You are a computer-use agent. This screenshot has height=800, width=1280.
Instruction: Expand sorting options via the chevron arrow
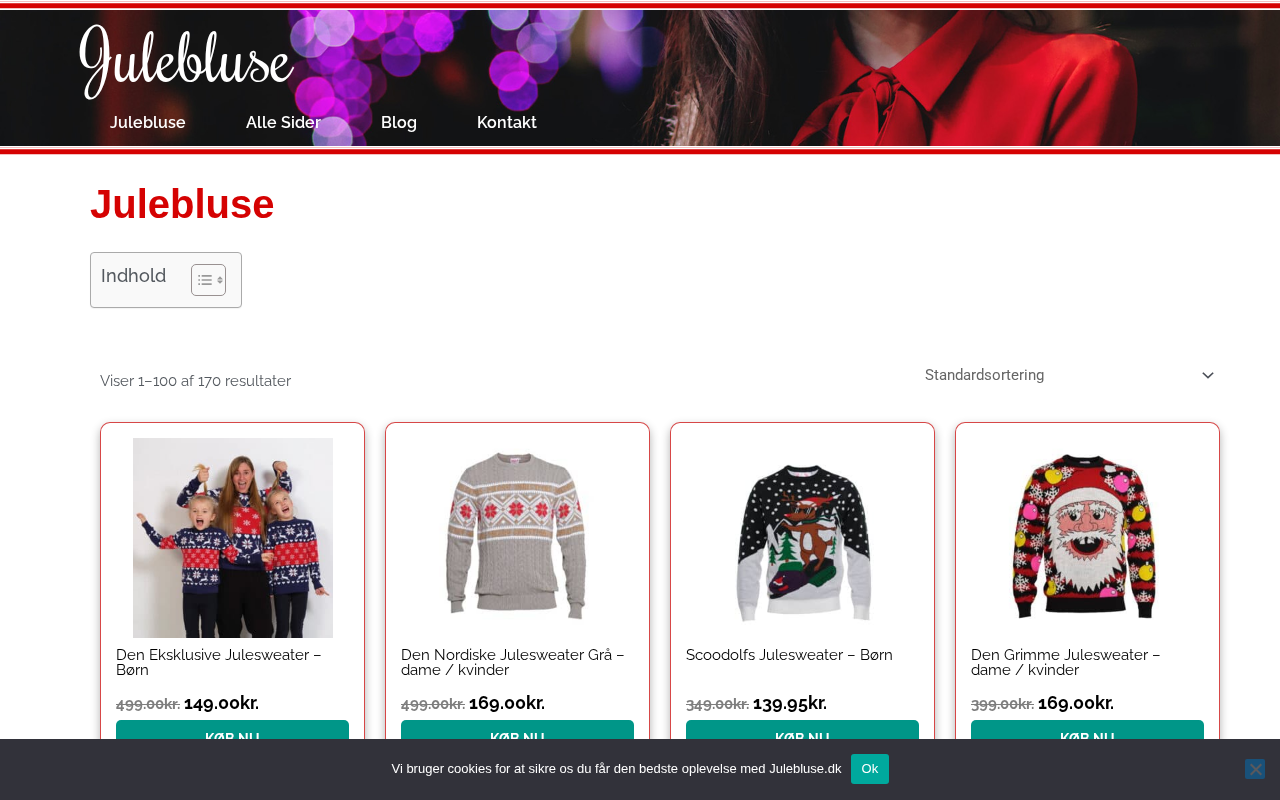[x=1208, y=375]
